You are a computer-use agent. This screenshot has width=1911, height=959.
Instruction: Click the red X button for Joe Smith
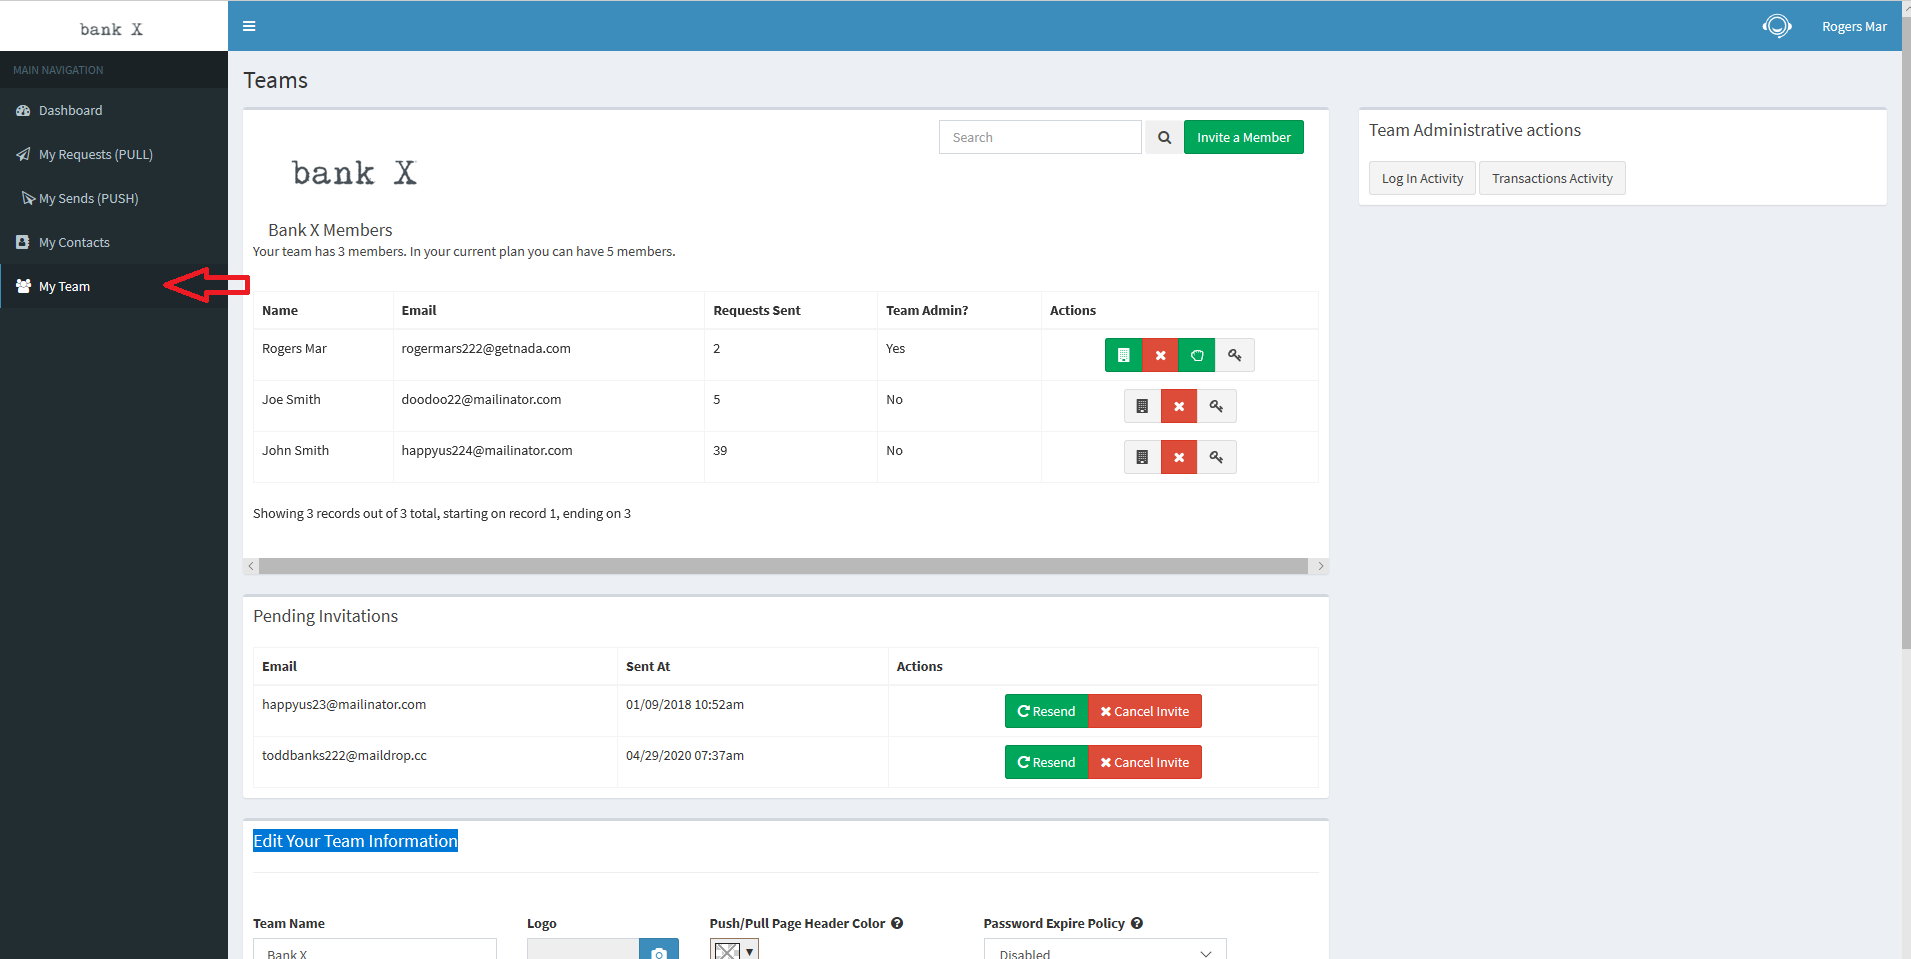pos(1179,406)
